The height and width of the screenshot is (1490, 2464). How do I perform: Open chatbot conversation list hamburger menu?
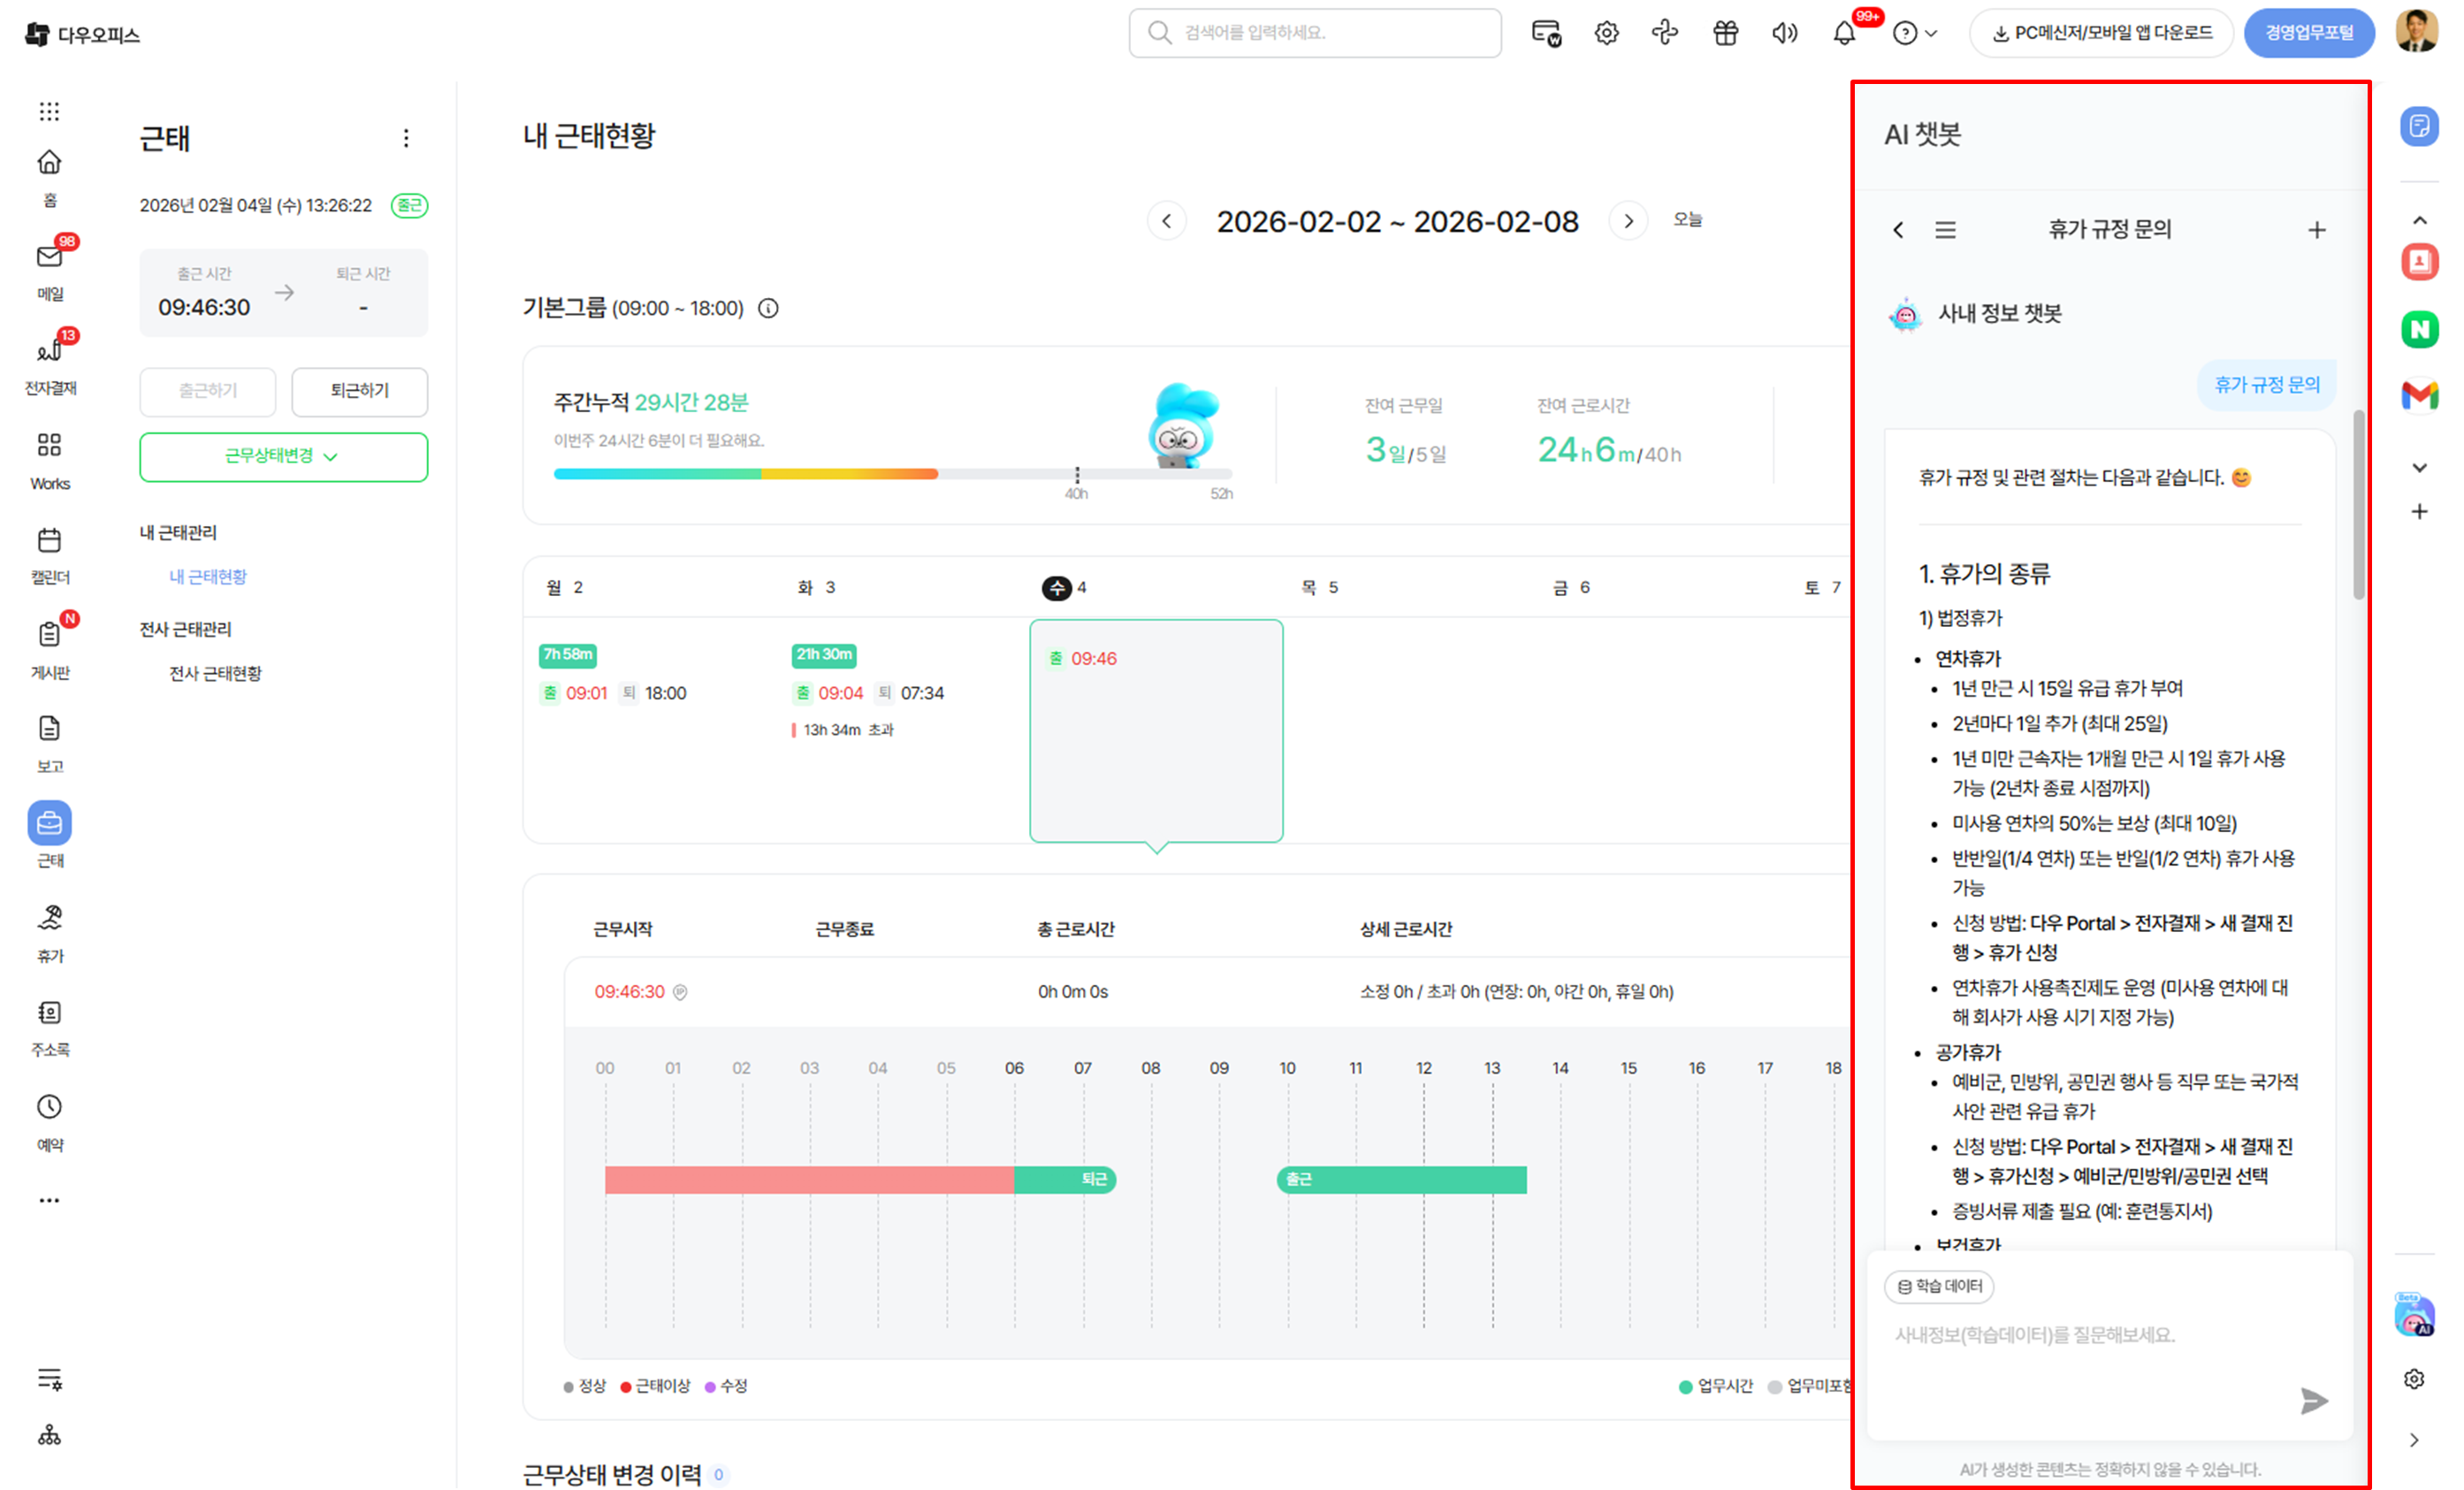[1945, 230]
